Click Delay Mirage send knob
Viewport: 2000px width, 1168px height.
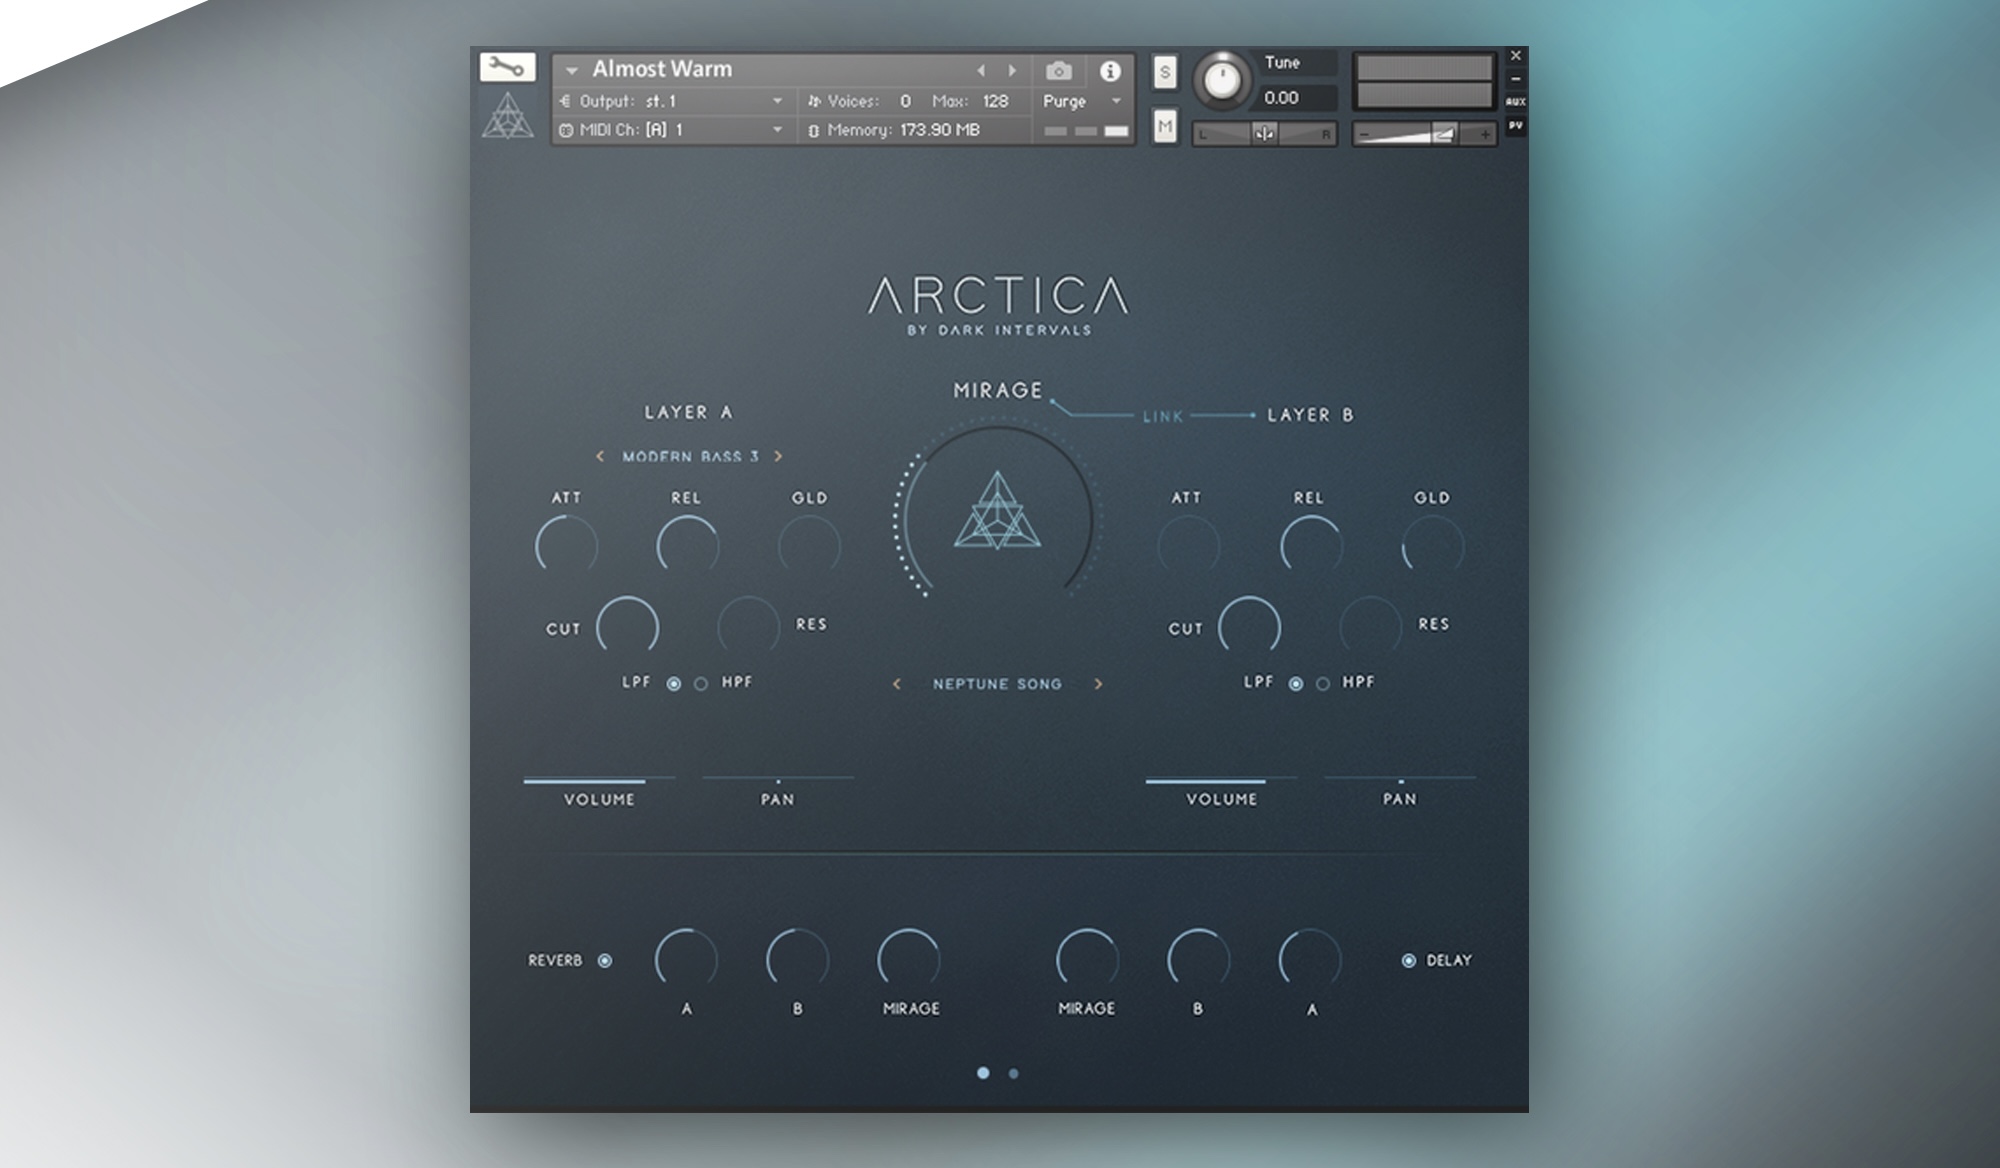tap(1087, 959)
